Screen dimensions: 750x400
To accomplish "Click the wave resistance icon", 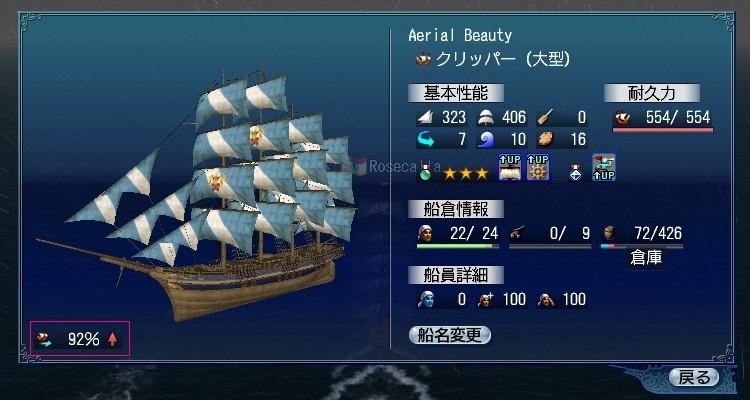I will tap(486, 139).
